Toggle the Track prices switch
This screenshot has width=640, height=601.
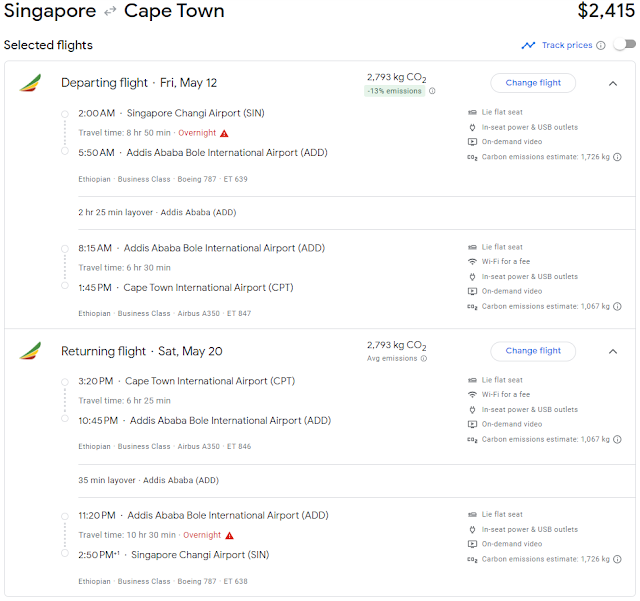tap(624, 45)
